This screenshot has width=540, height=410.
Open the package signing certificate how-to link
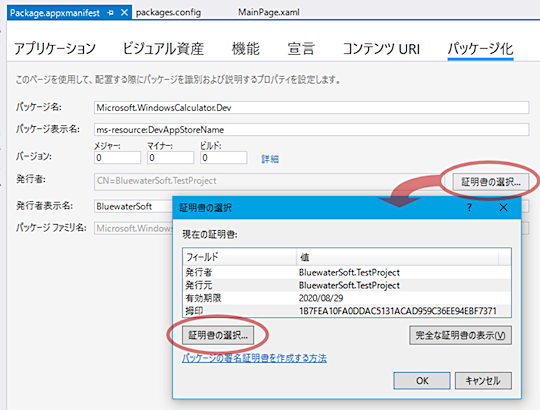pyautogui.click(x=254, y=358)
